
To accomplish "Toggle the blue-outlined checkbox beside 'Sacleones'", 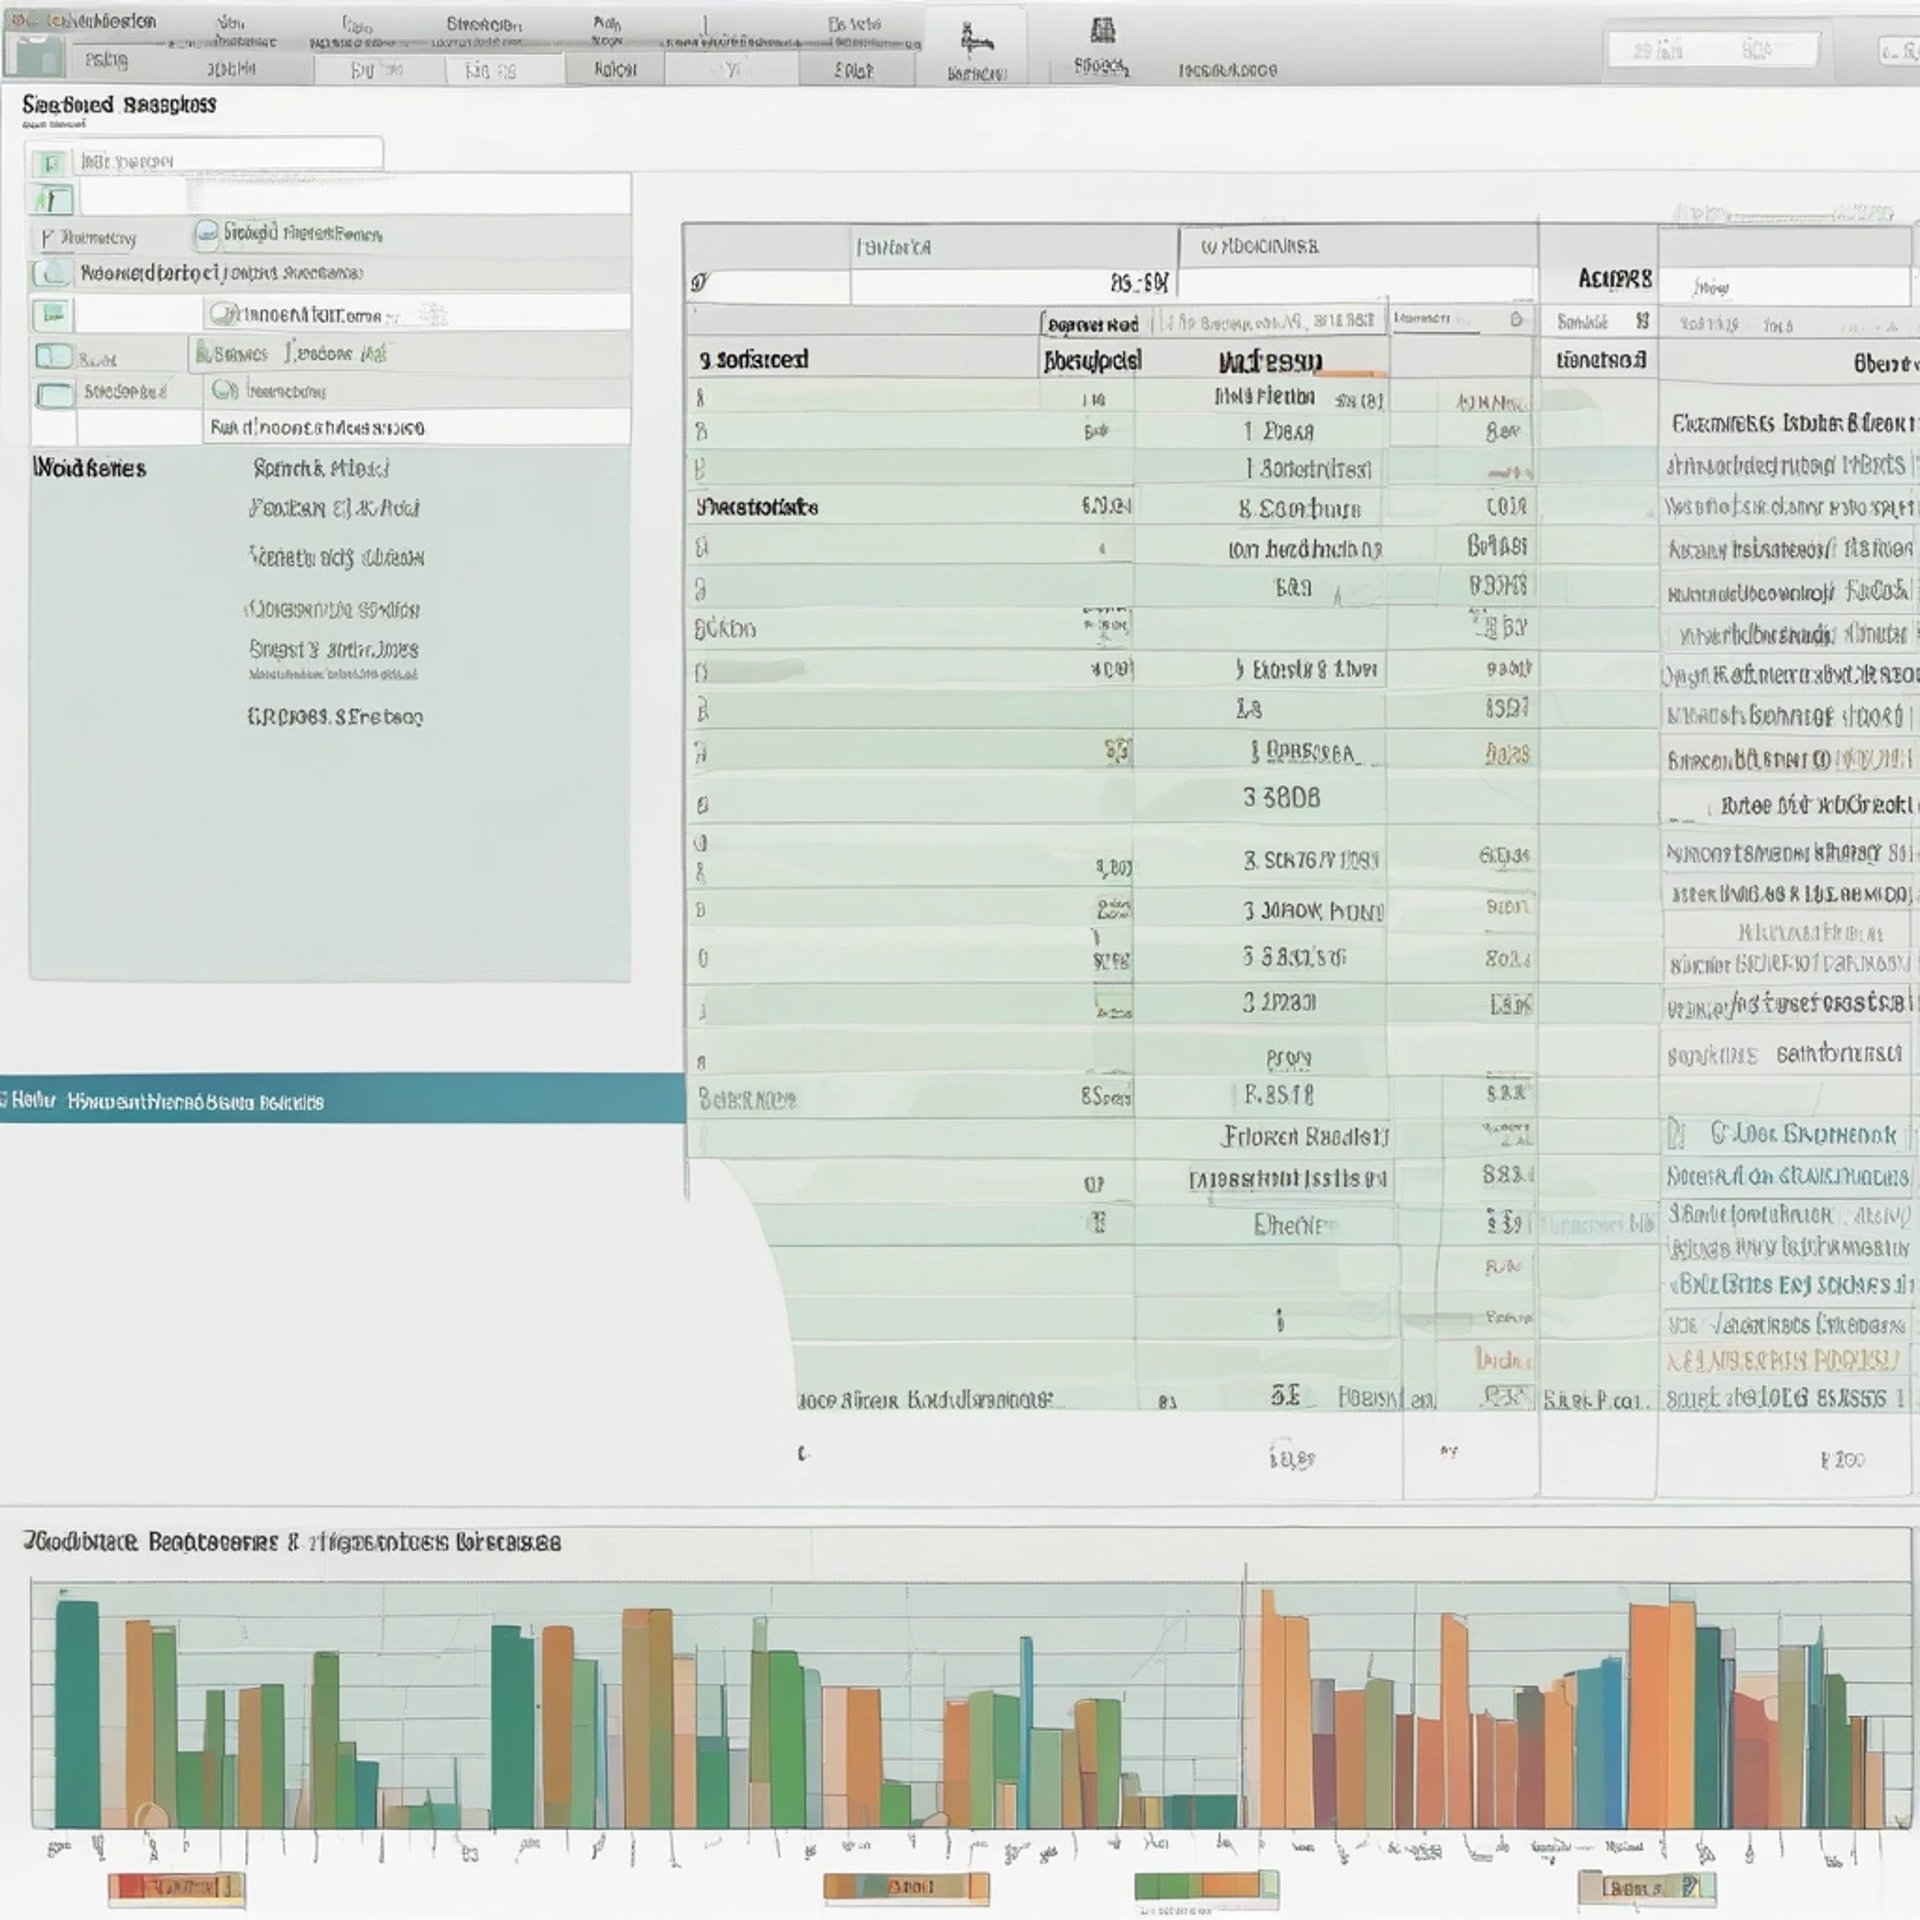I will (x=54, y=394).
